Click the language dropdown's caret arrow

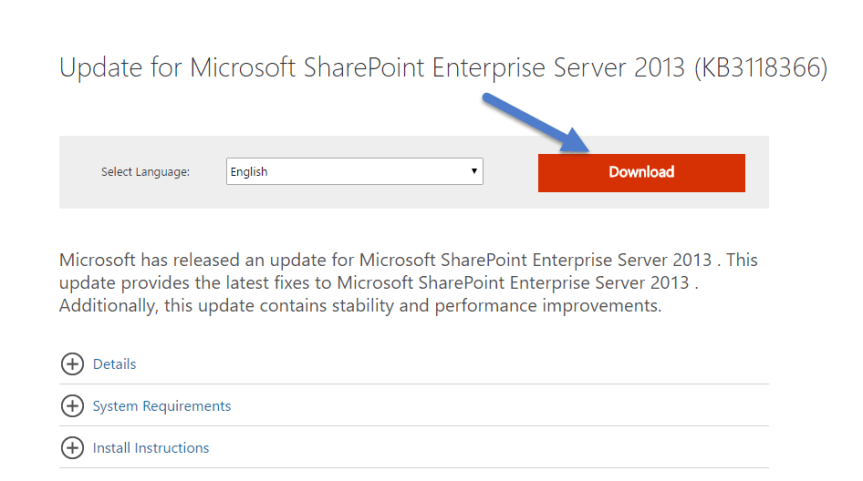pos(474,172)
